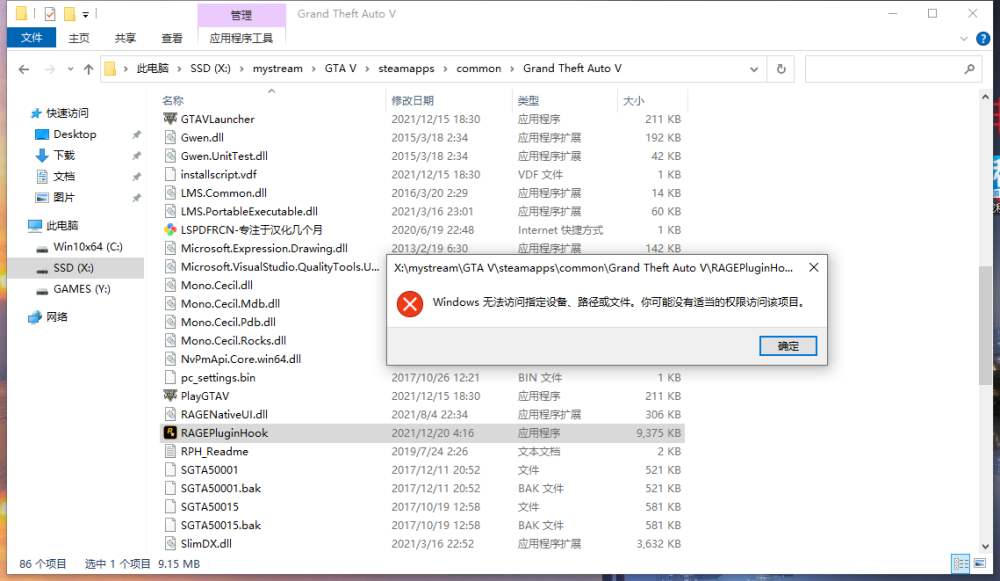Click the LSPDFRCN internet shortcut icon
The width and height of the screenshot is (1000, 581).
coord(171,229)
